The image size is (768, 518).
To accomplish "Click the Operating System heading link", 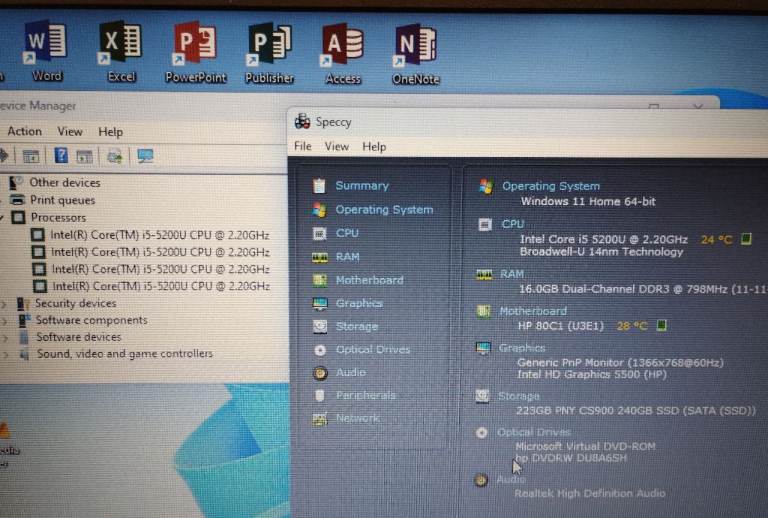I will 550,186.
